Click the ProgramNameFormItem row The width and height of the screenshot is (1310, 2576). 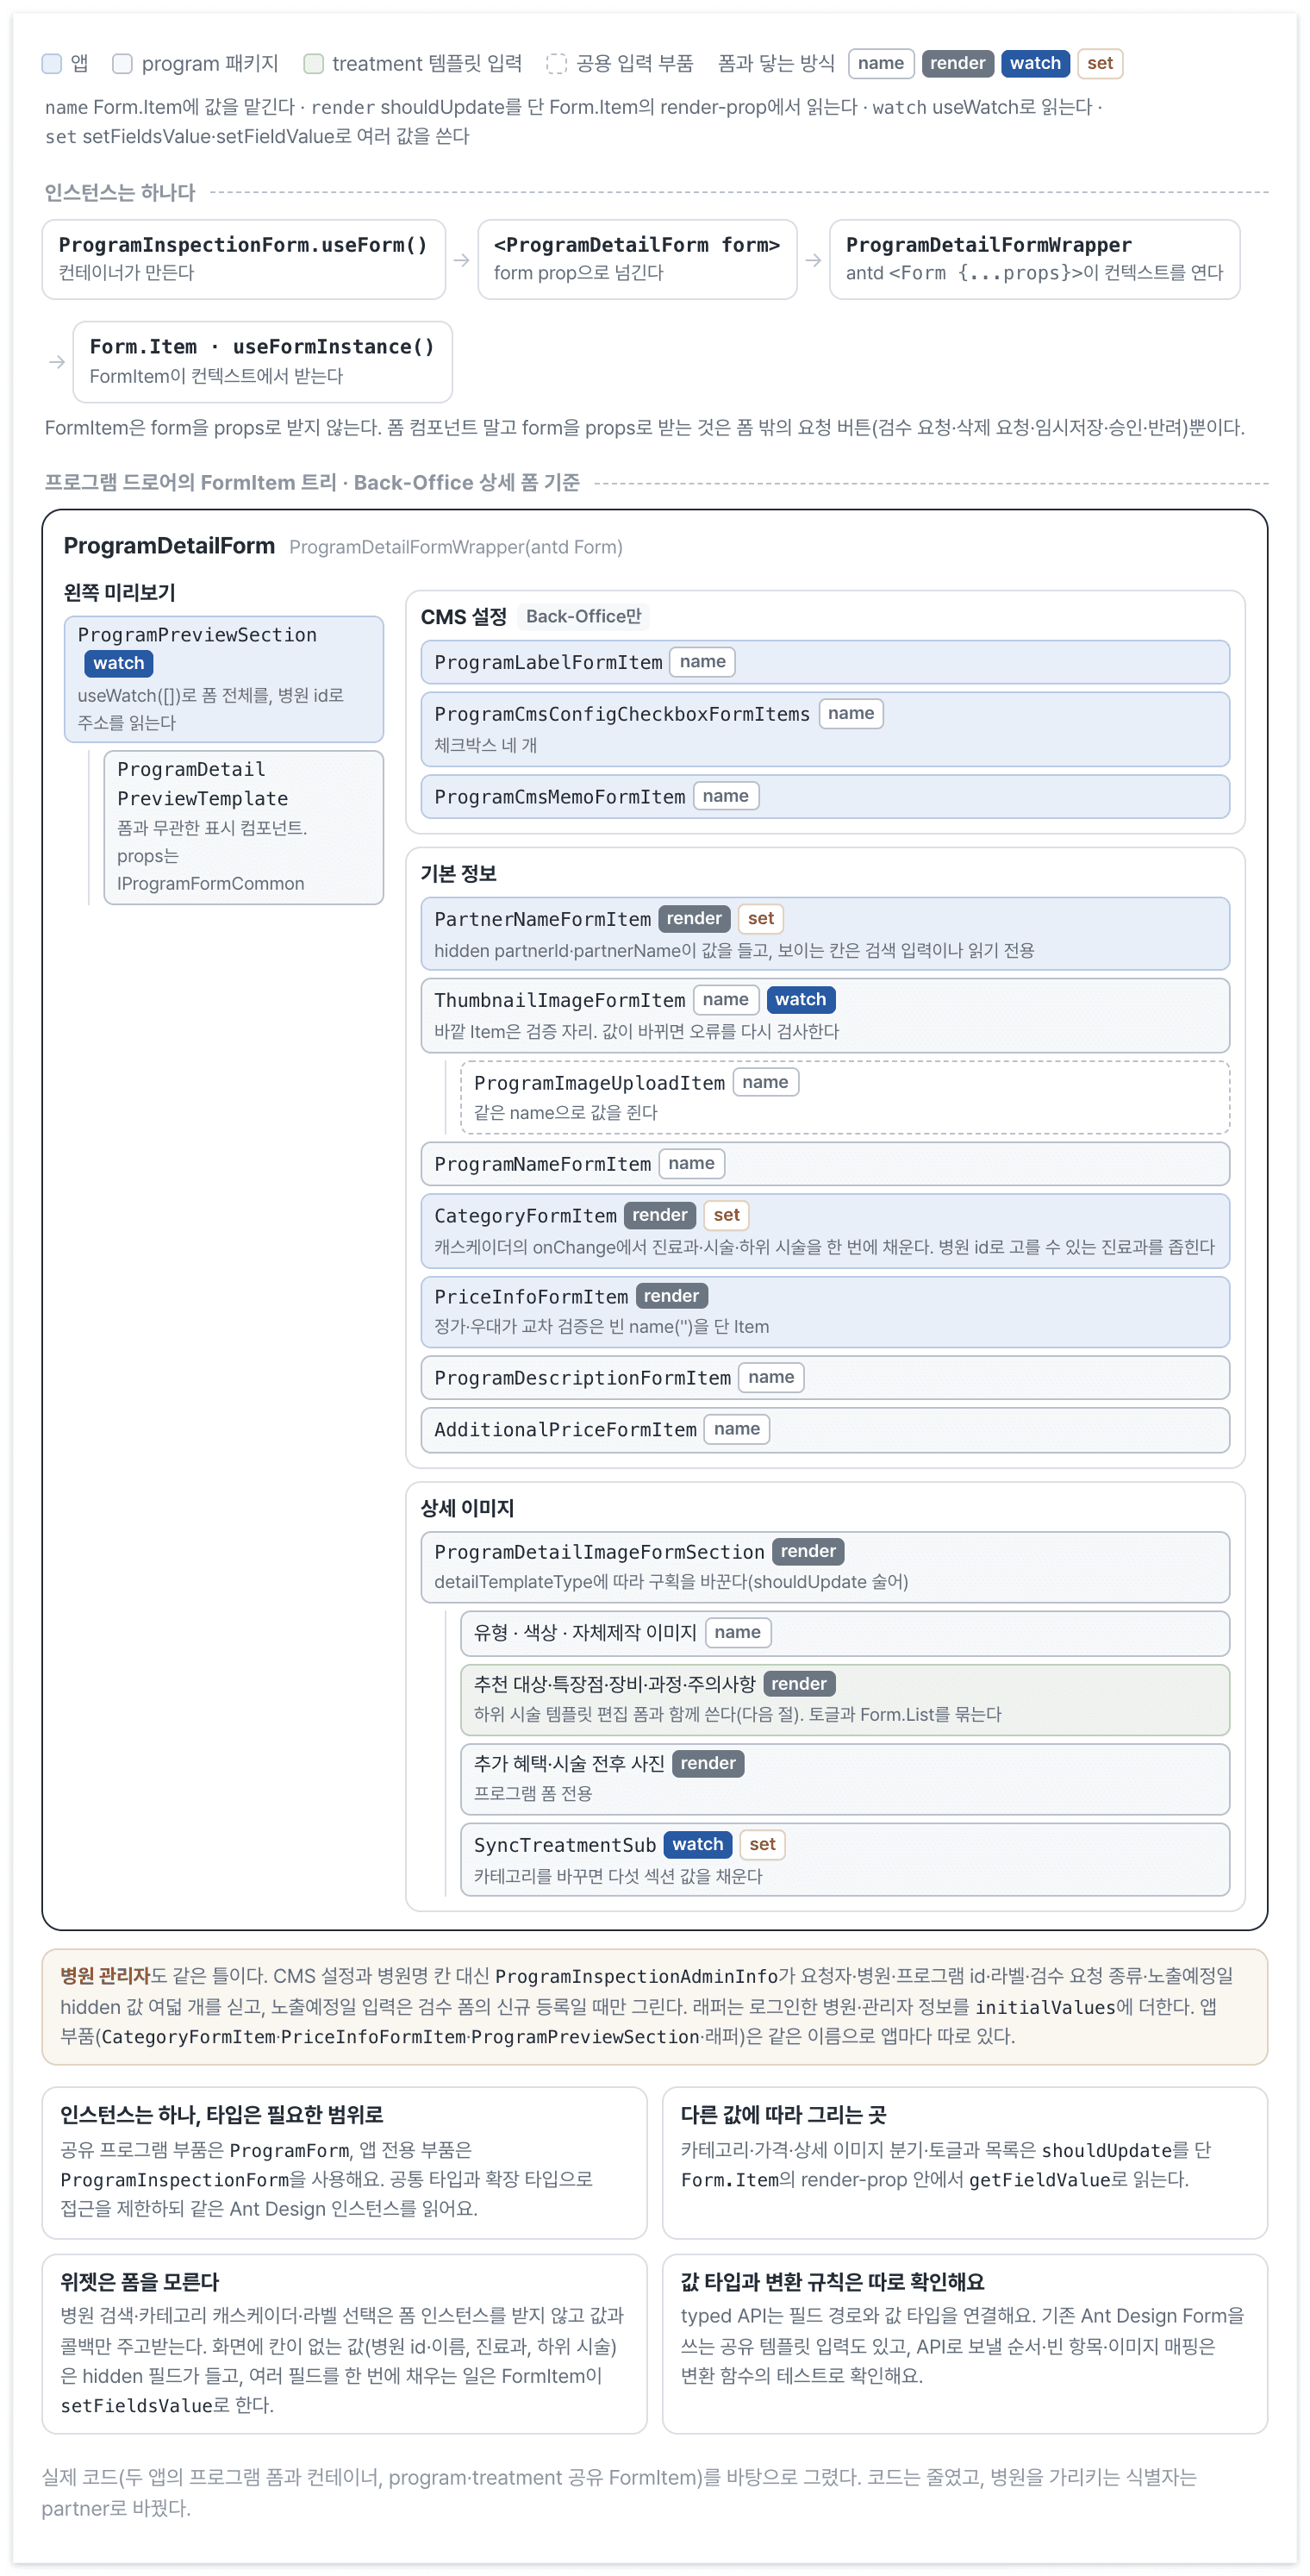pyautogui.click(x=825, y=1164)
